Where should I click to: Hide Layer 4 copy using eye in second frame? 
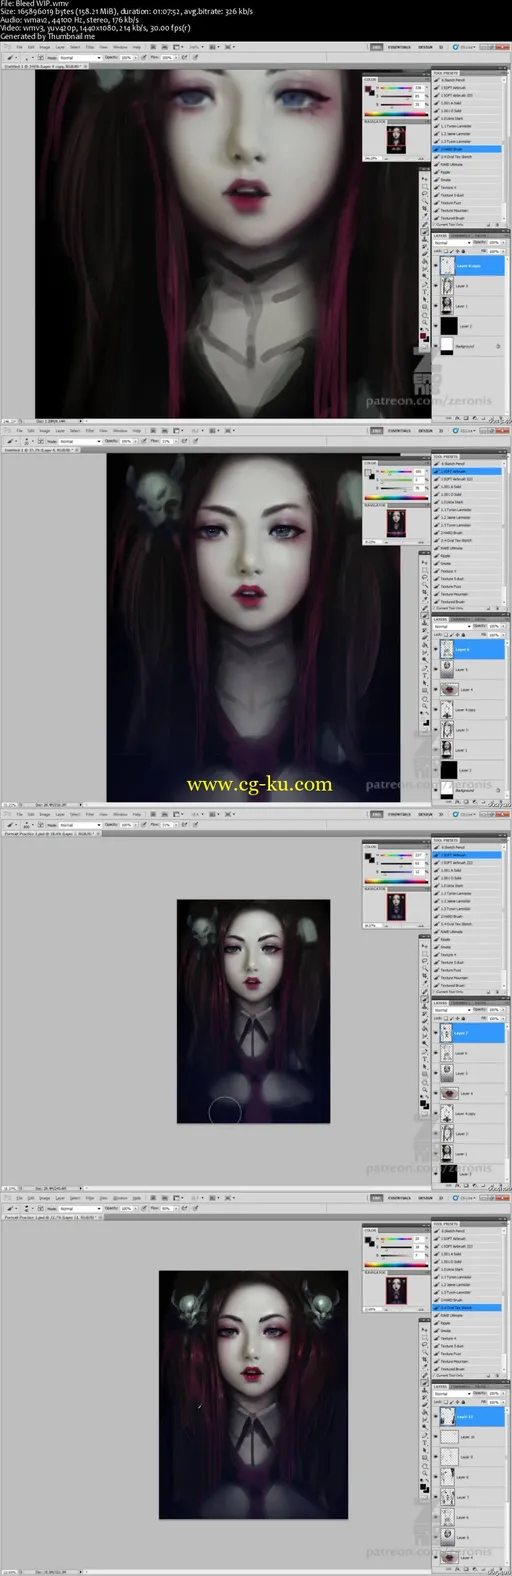pos(435,709)
